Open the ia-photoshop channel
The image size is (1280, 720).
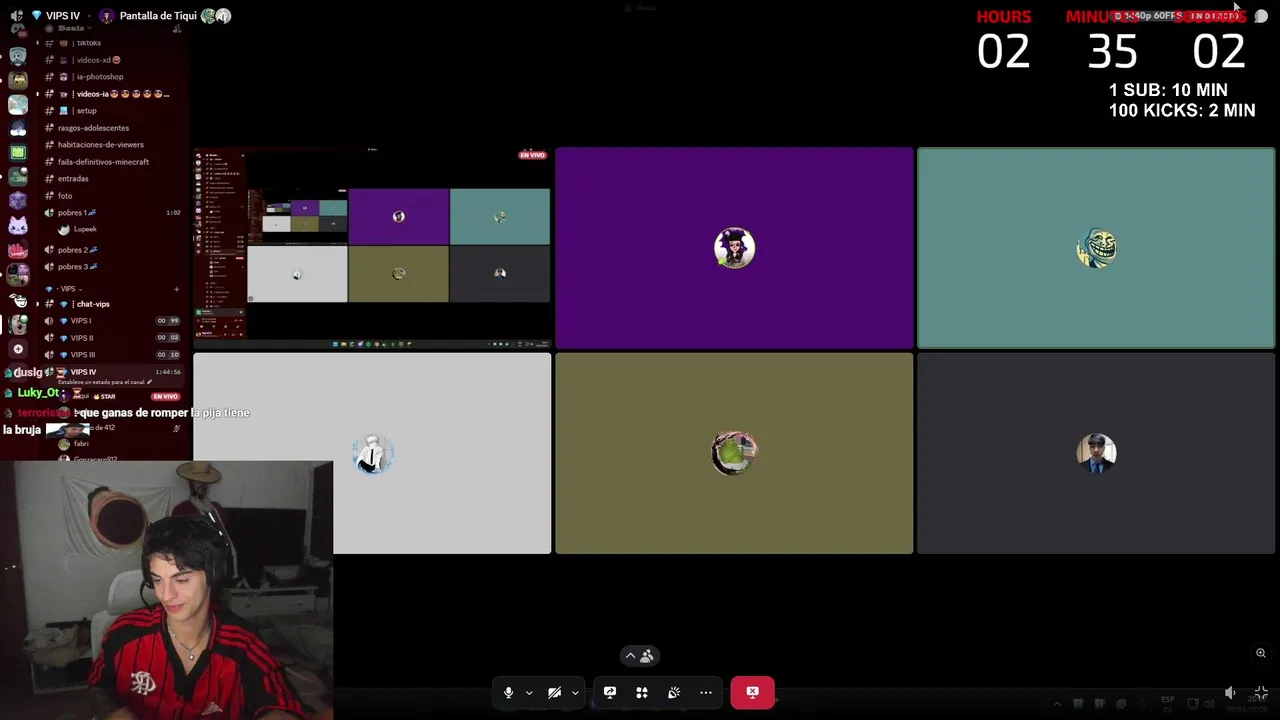coord(112,77)
